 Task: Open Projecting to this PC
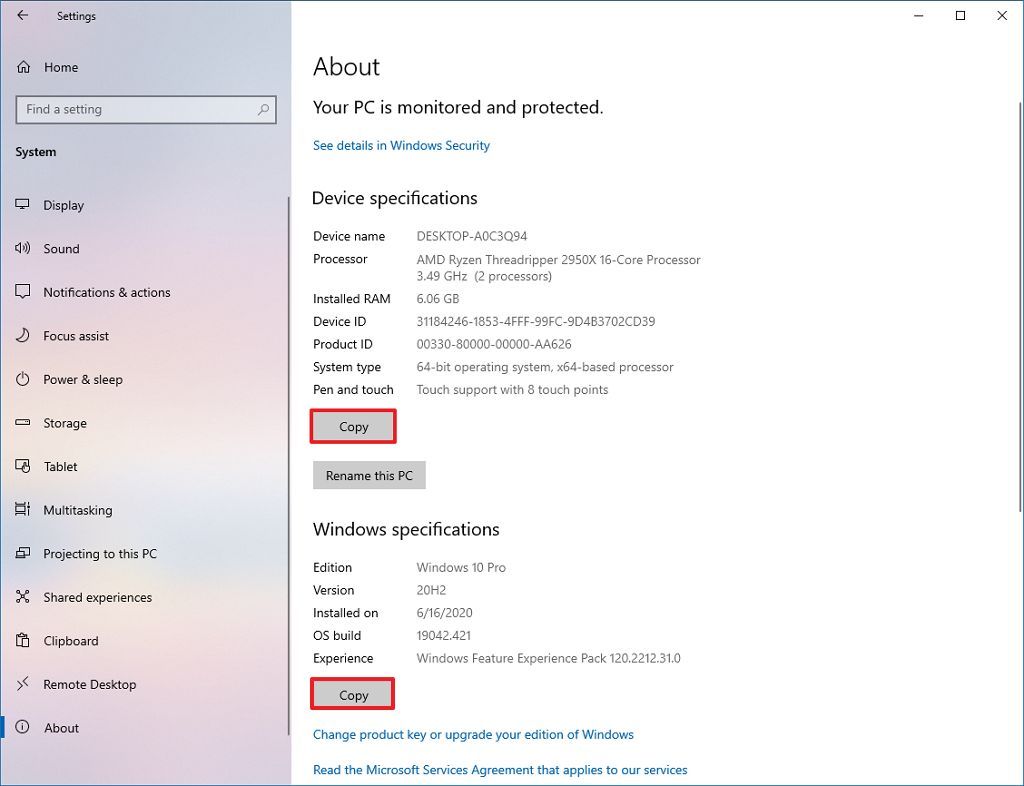[99, 553]
